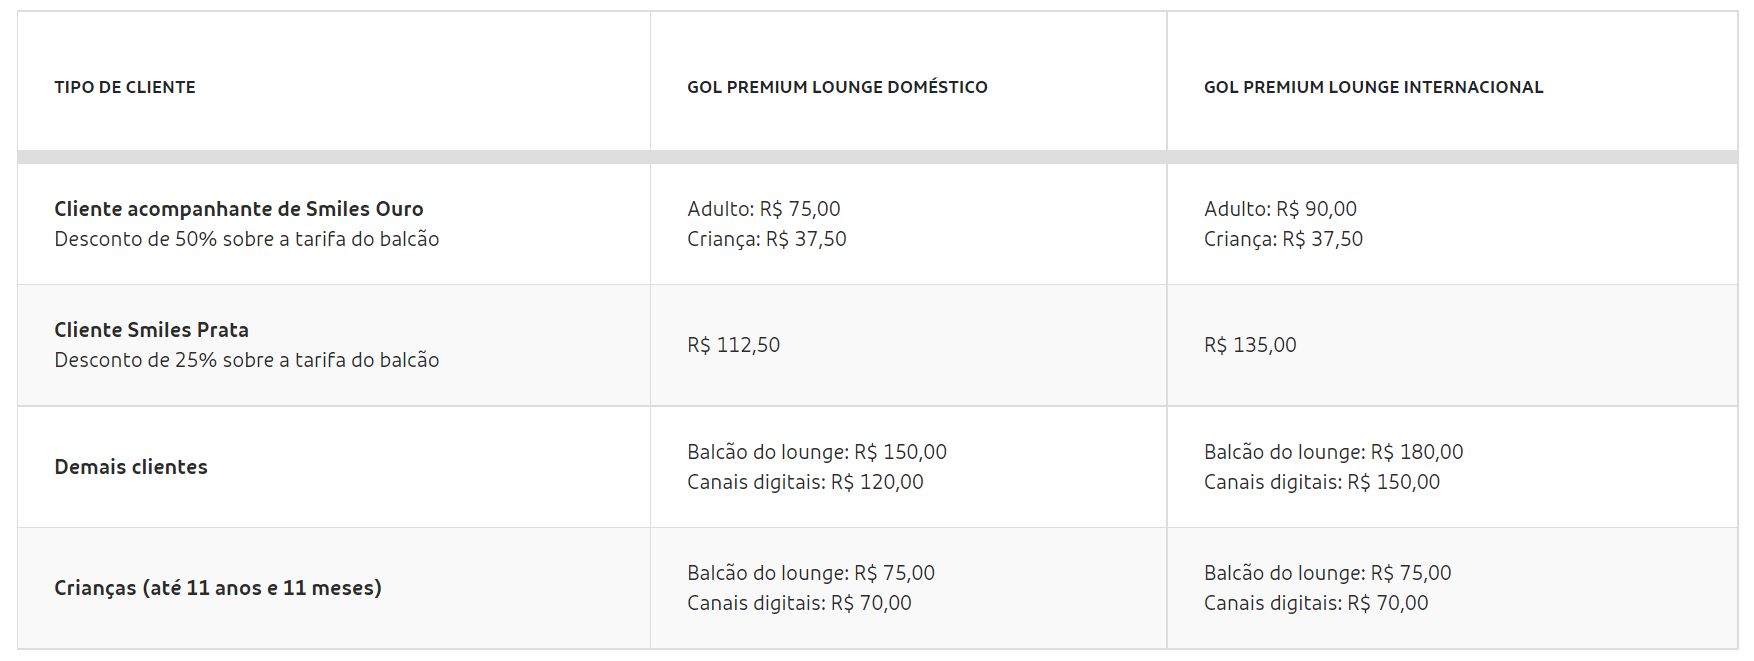The height and width of the screenshot is (661, 1754).
Task: Select domestic Balcão do lounge R$ 150,00
Action: 817,452
